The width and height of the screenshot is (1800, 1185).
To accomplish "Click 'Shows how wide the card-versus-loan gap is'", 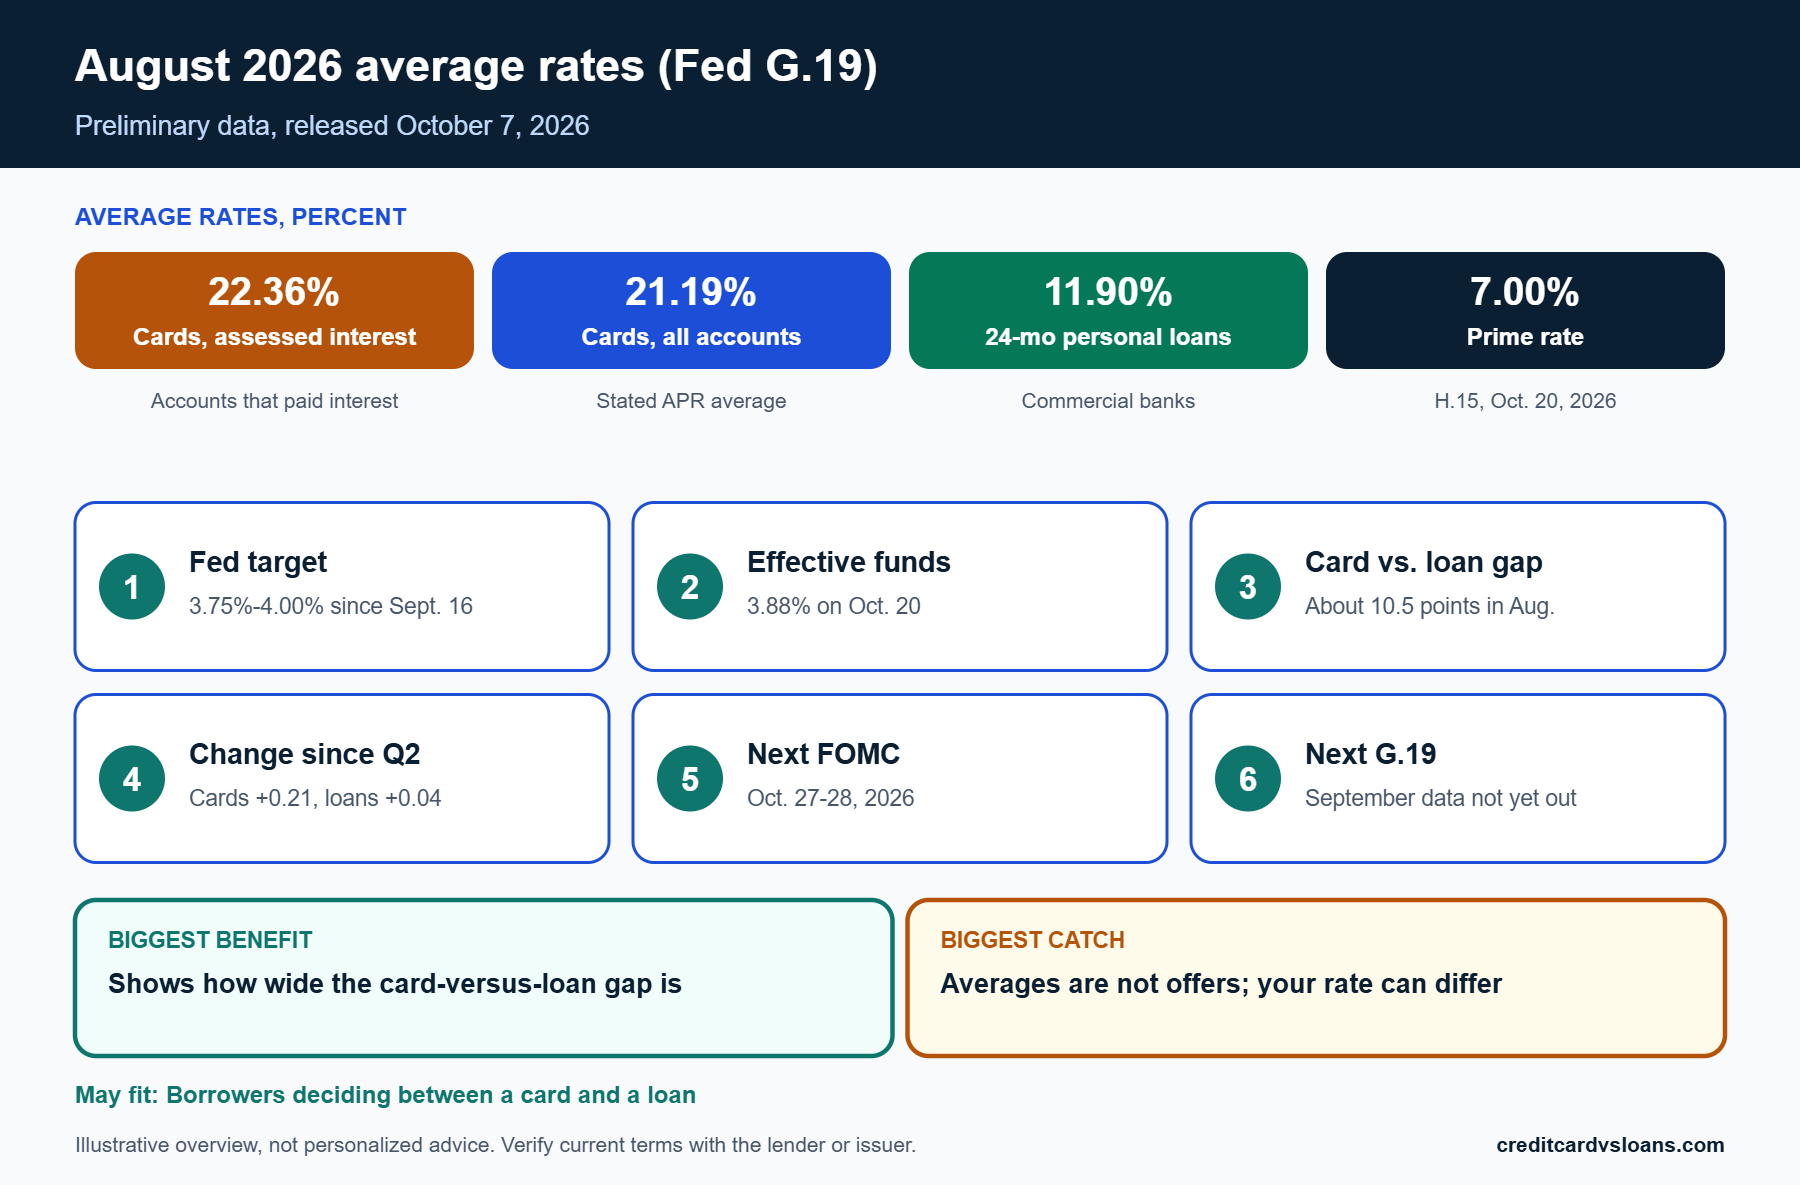I will point(395,984).
